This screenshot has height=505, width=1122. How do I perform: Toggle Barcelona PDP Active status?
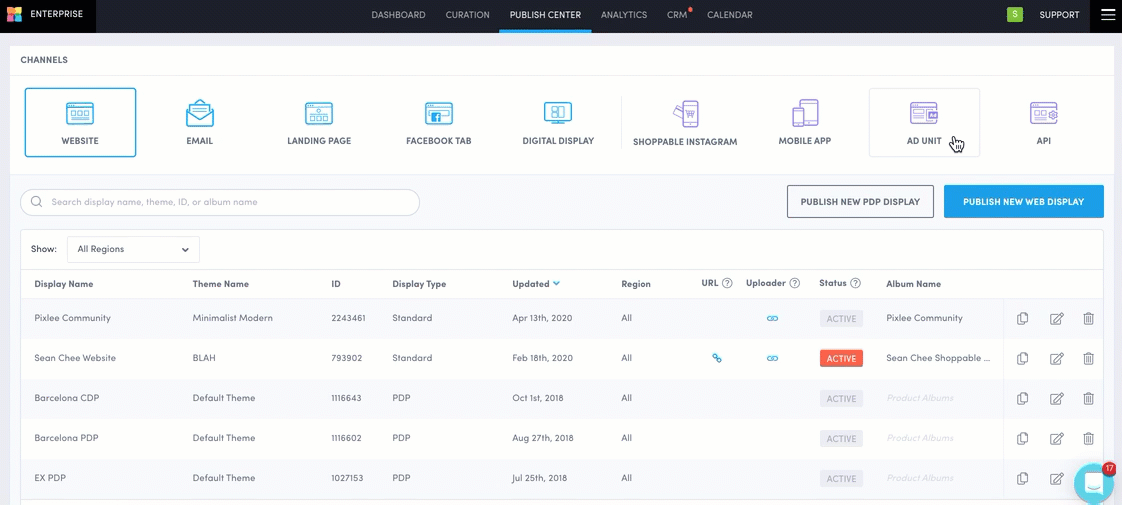coord(841,439)
